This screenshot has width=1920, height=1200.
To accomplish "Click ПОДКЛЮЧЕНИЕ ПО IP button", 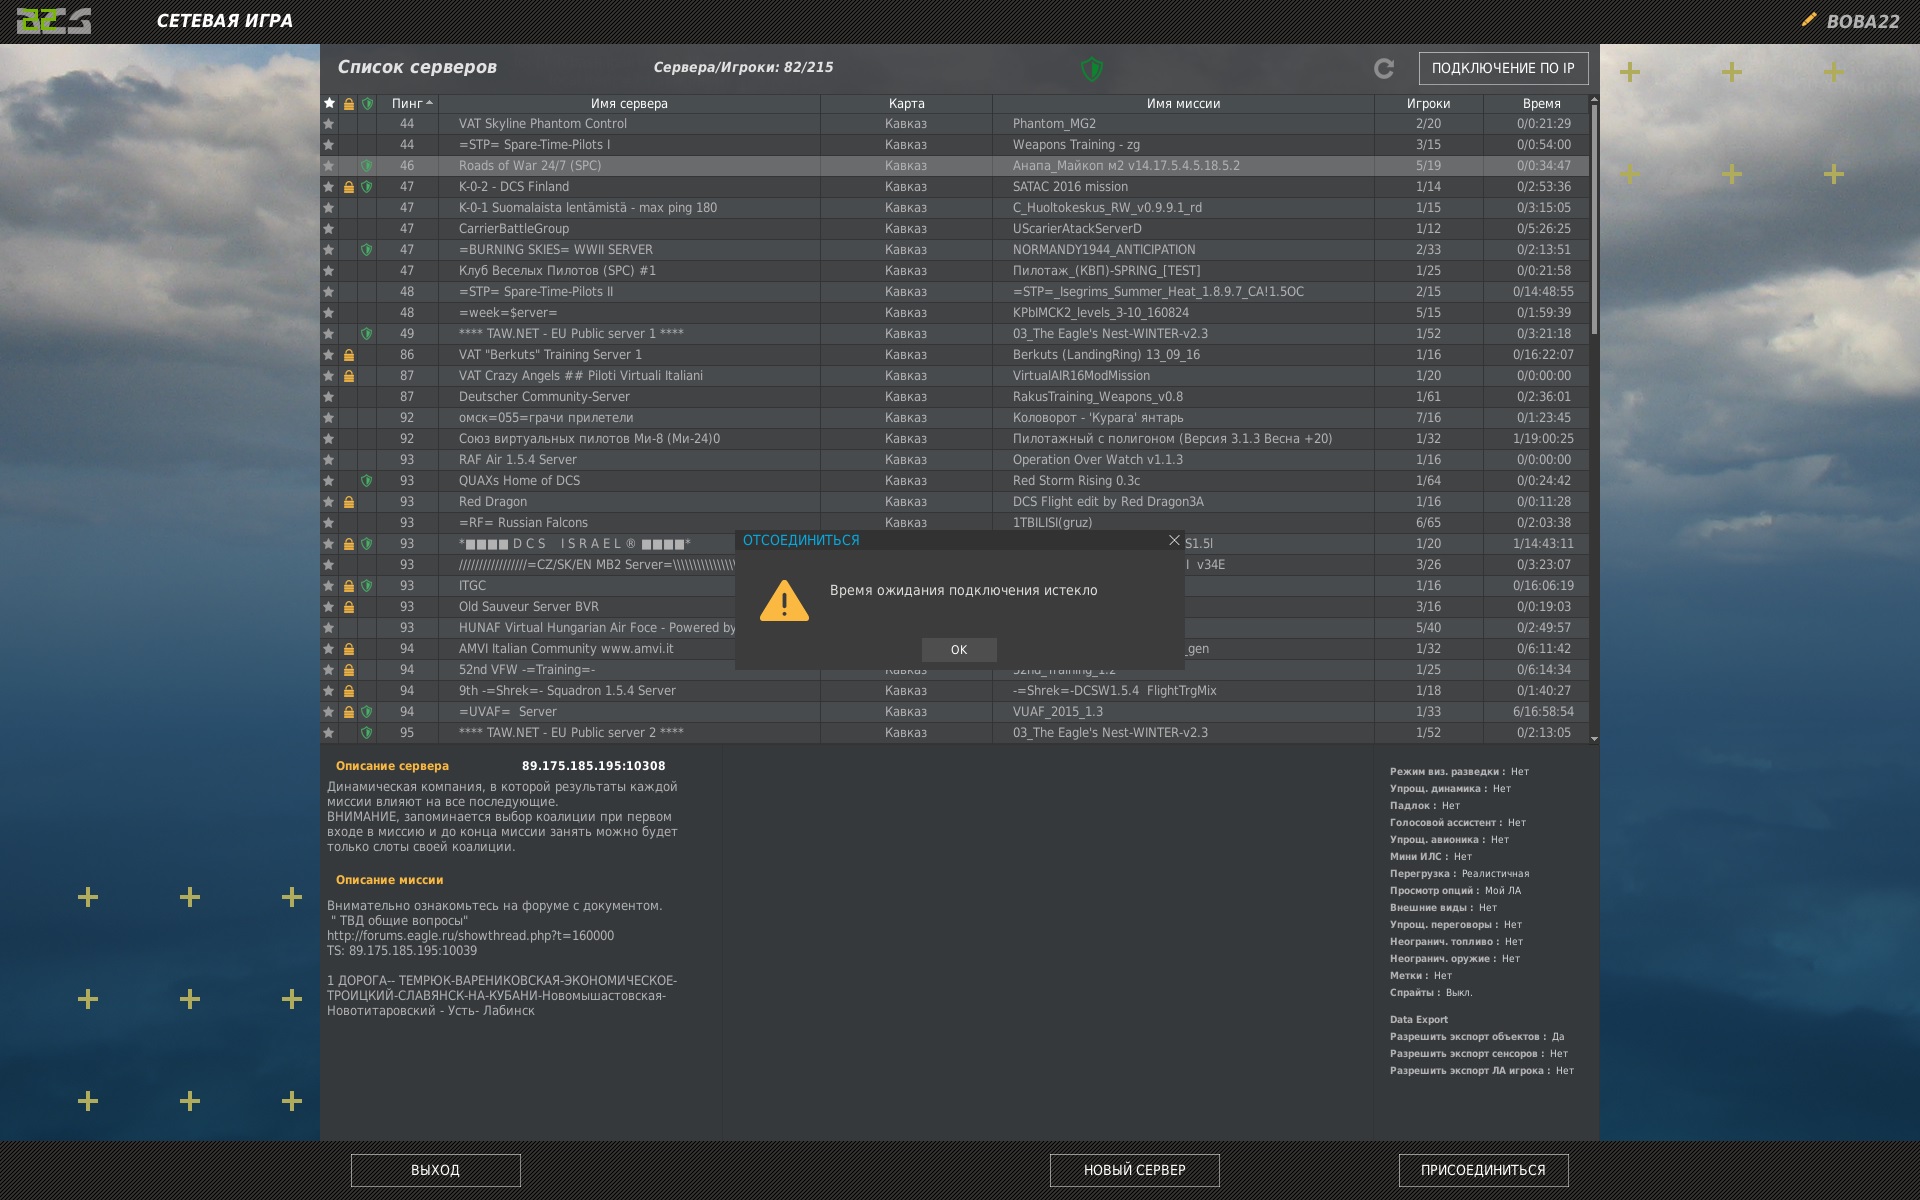I will click(x=1503, y=68).
